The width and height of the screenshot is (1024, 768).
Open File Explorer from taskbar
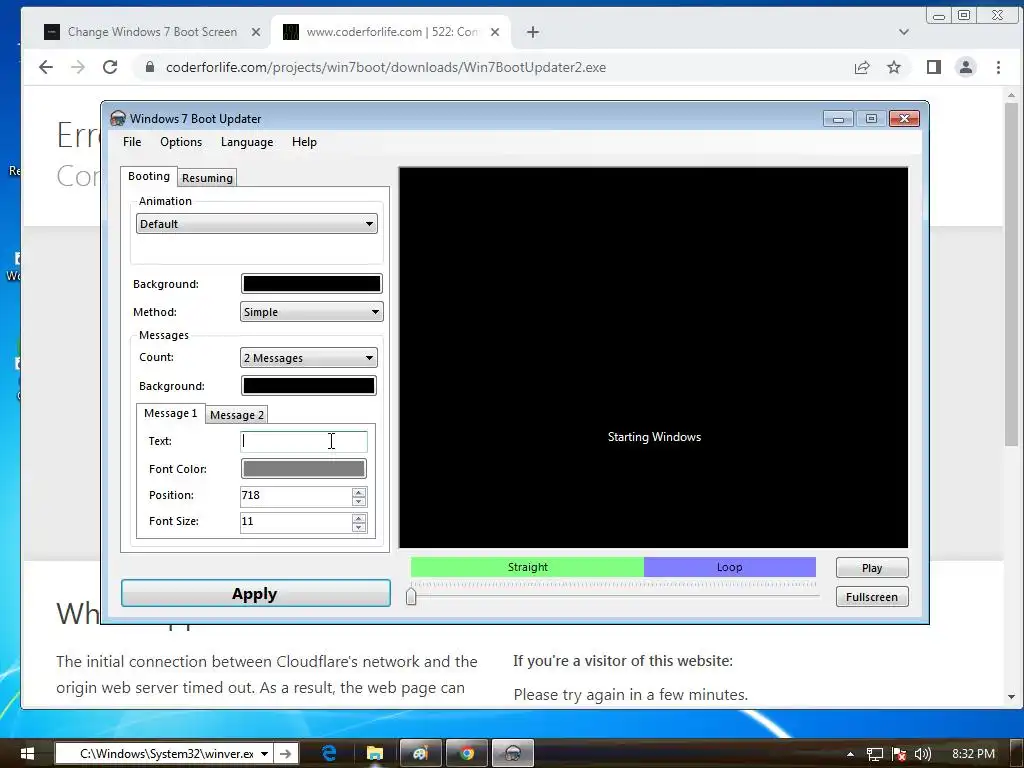tap(374, 754)
